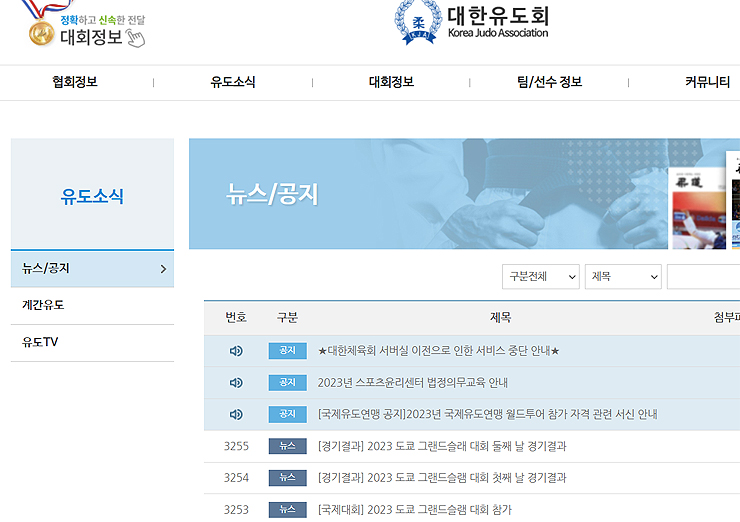Open the 대회정보 gold medal banner
Image resolution: width=740 pixels, height=522 pixels.
click(x=85, y=26)
